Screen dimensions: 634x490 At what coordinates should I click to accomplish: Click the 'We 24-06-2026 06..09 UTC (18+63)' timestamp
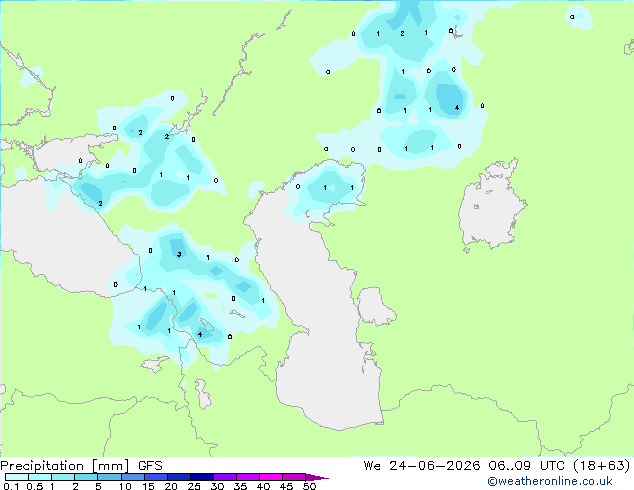[497, 466]
